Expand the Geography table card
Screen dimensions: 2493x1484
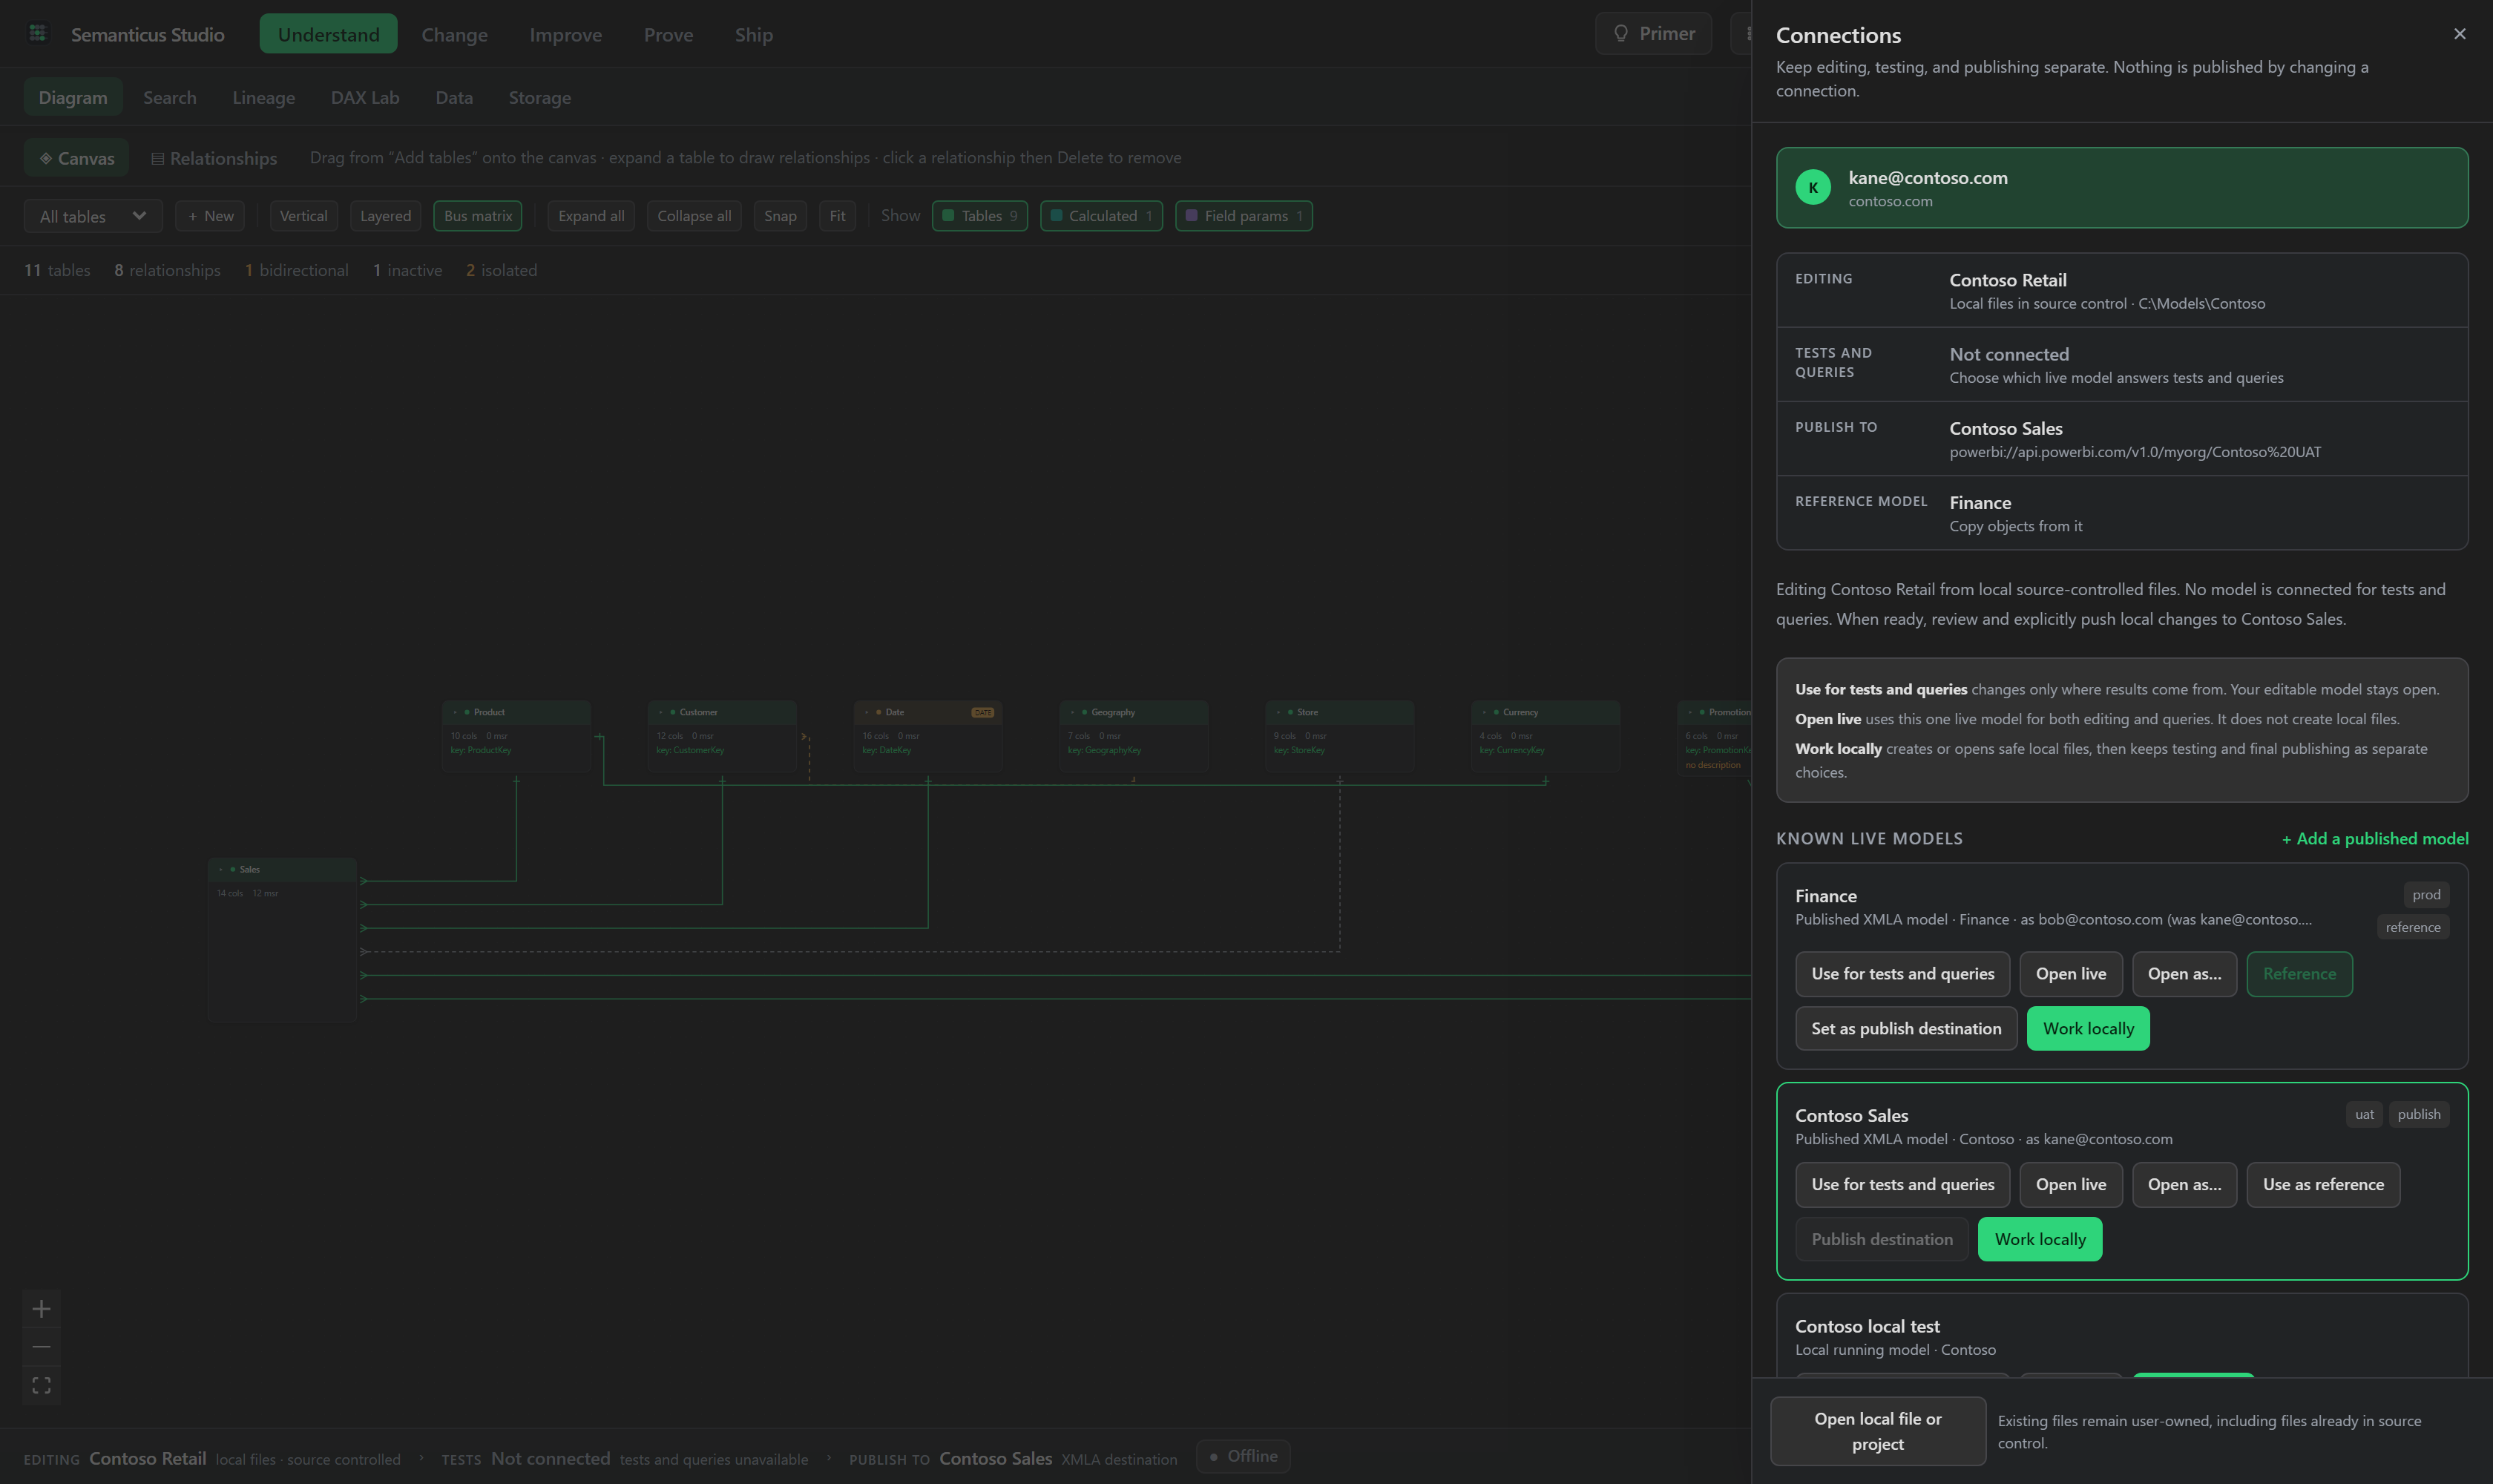tap(1073, 713)
